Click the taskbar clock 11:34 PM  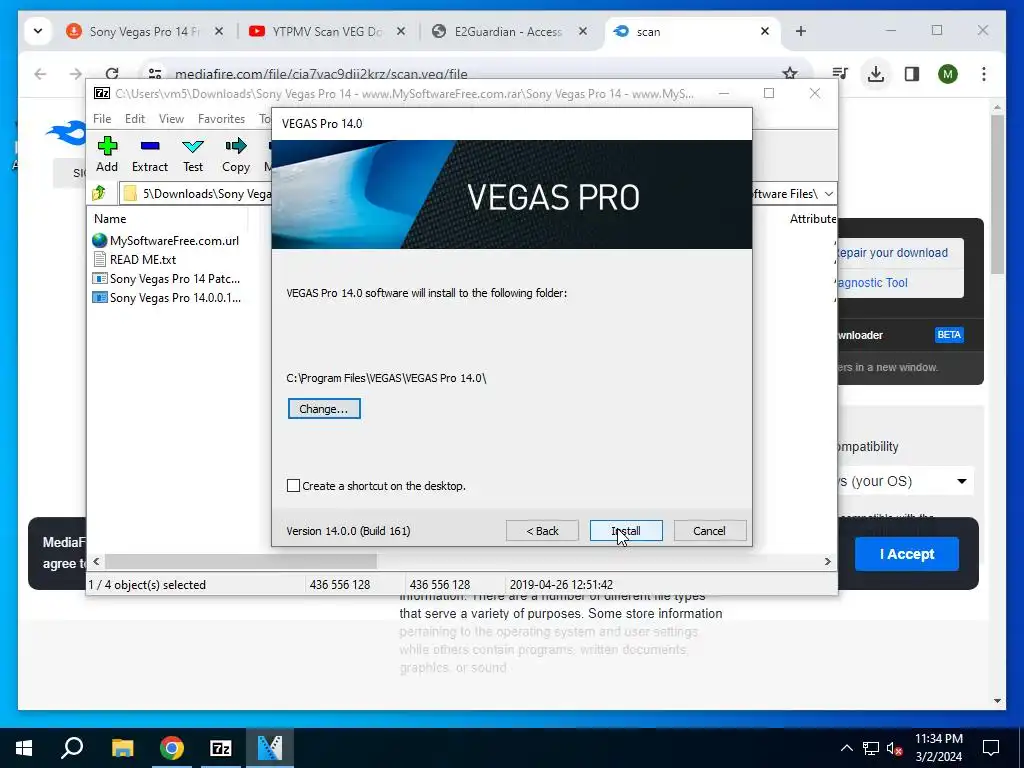938,739
